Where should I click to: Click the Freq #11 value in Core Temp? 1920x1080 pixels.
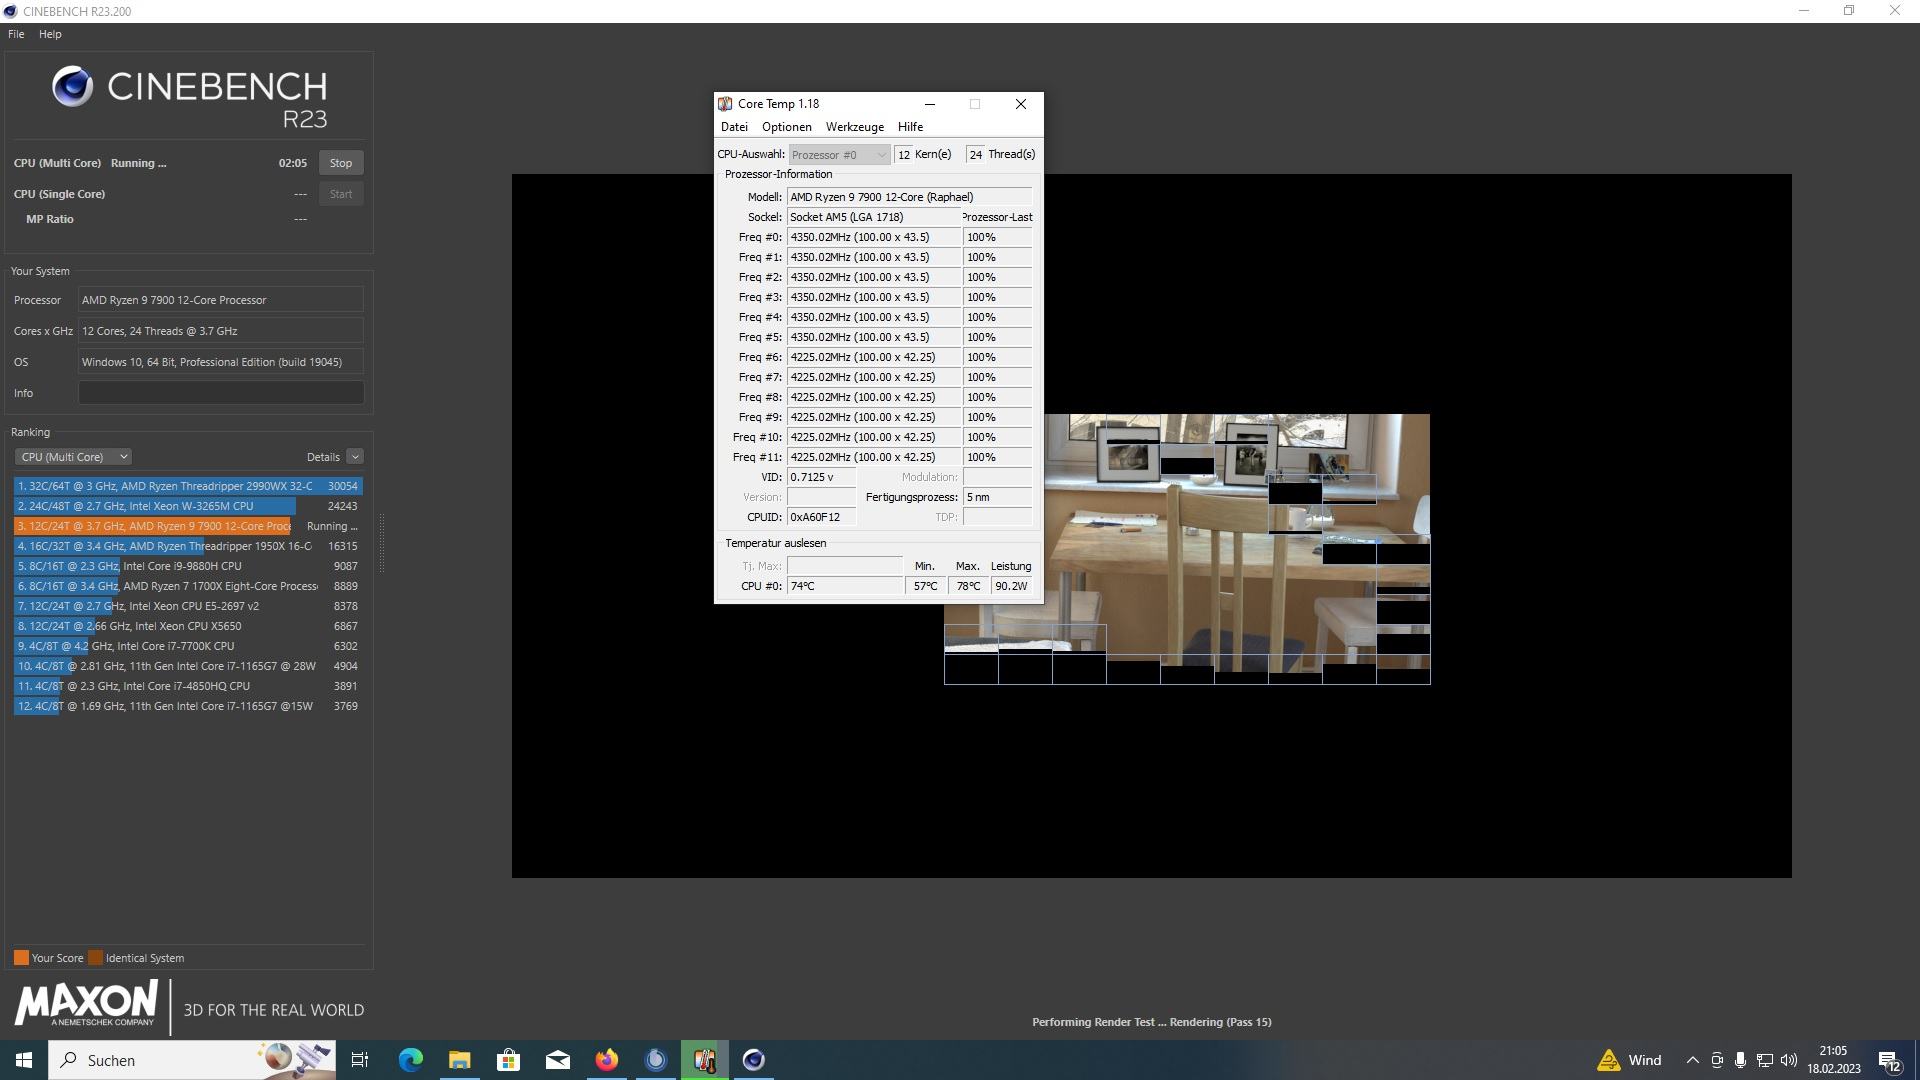click(x=874, y=457)
